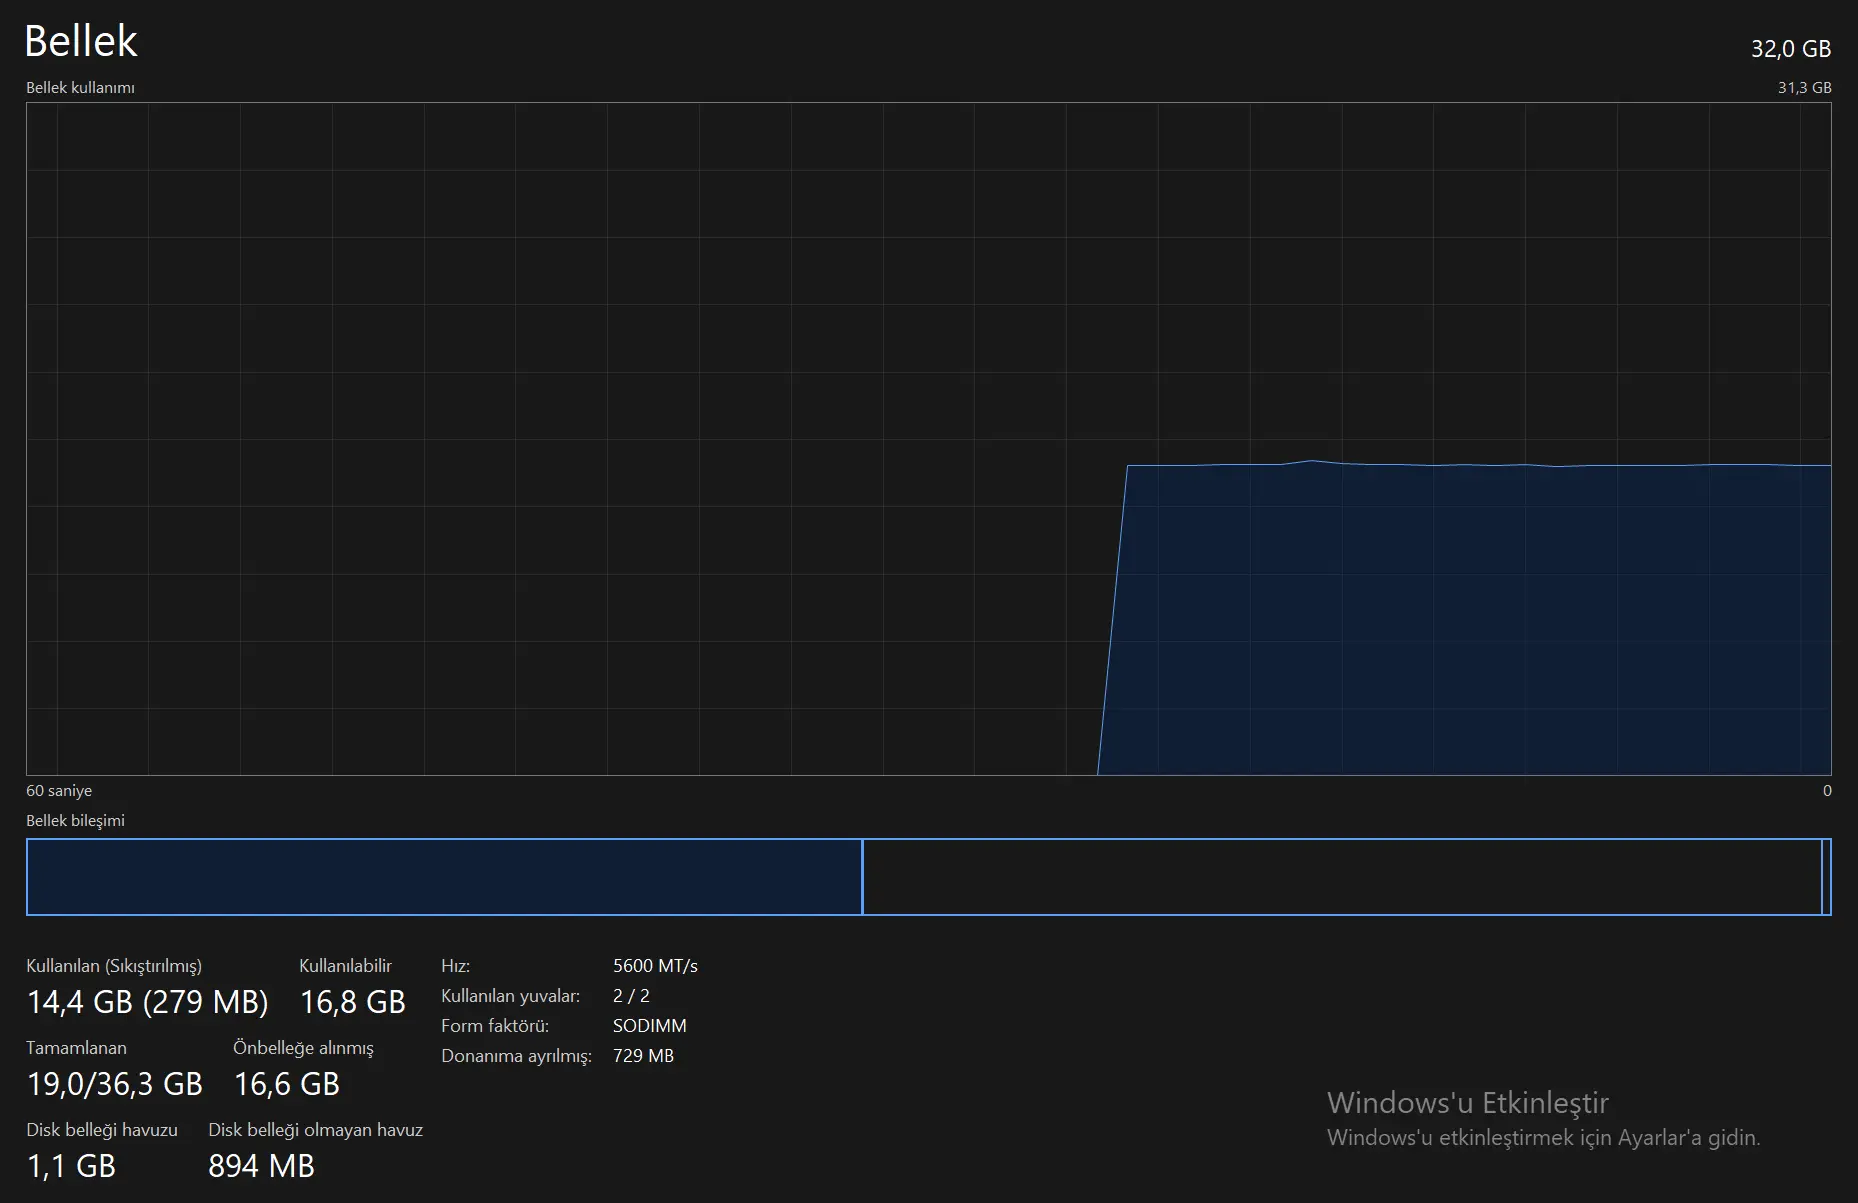Screen dimensions: 1858x1203
Task: Click the 14,4 GB (279 MB) value
Action: click(x=147, y=1002)
